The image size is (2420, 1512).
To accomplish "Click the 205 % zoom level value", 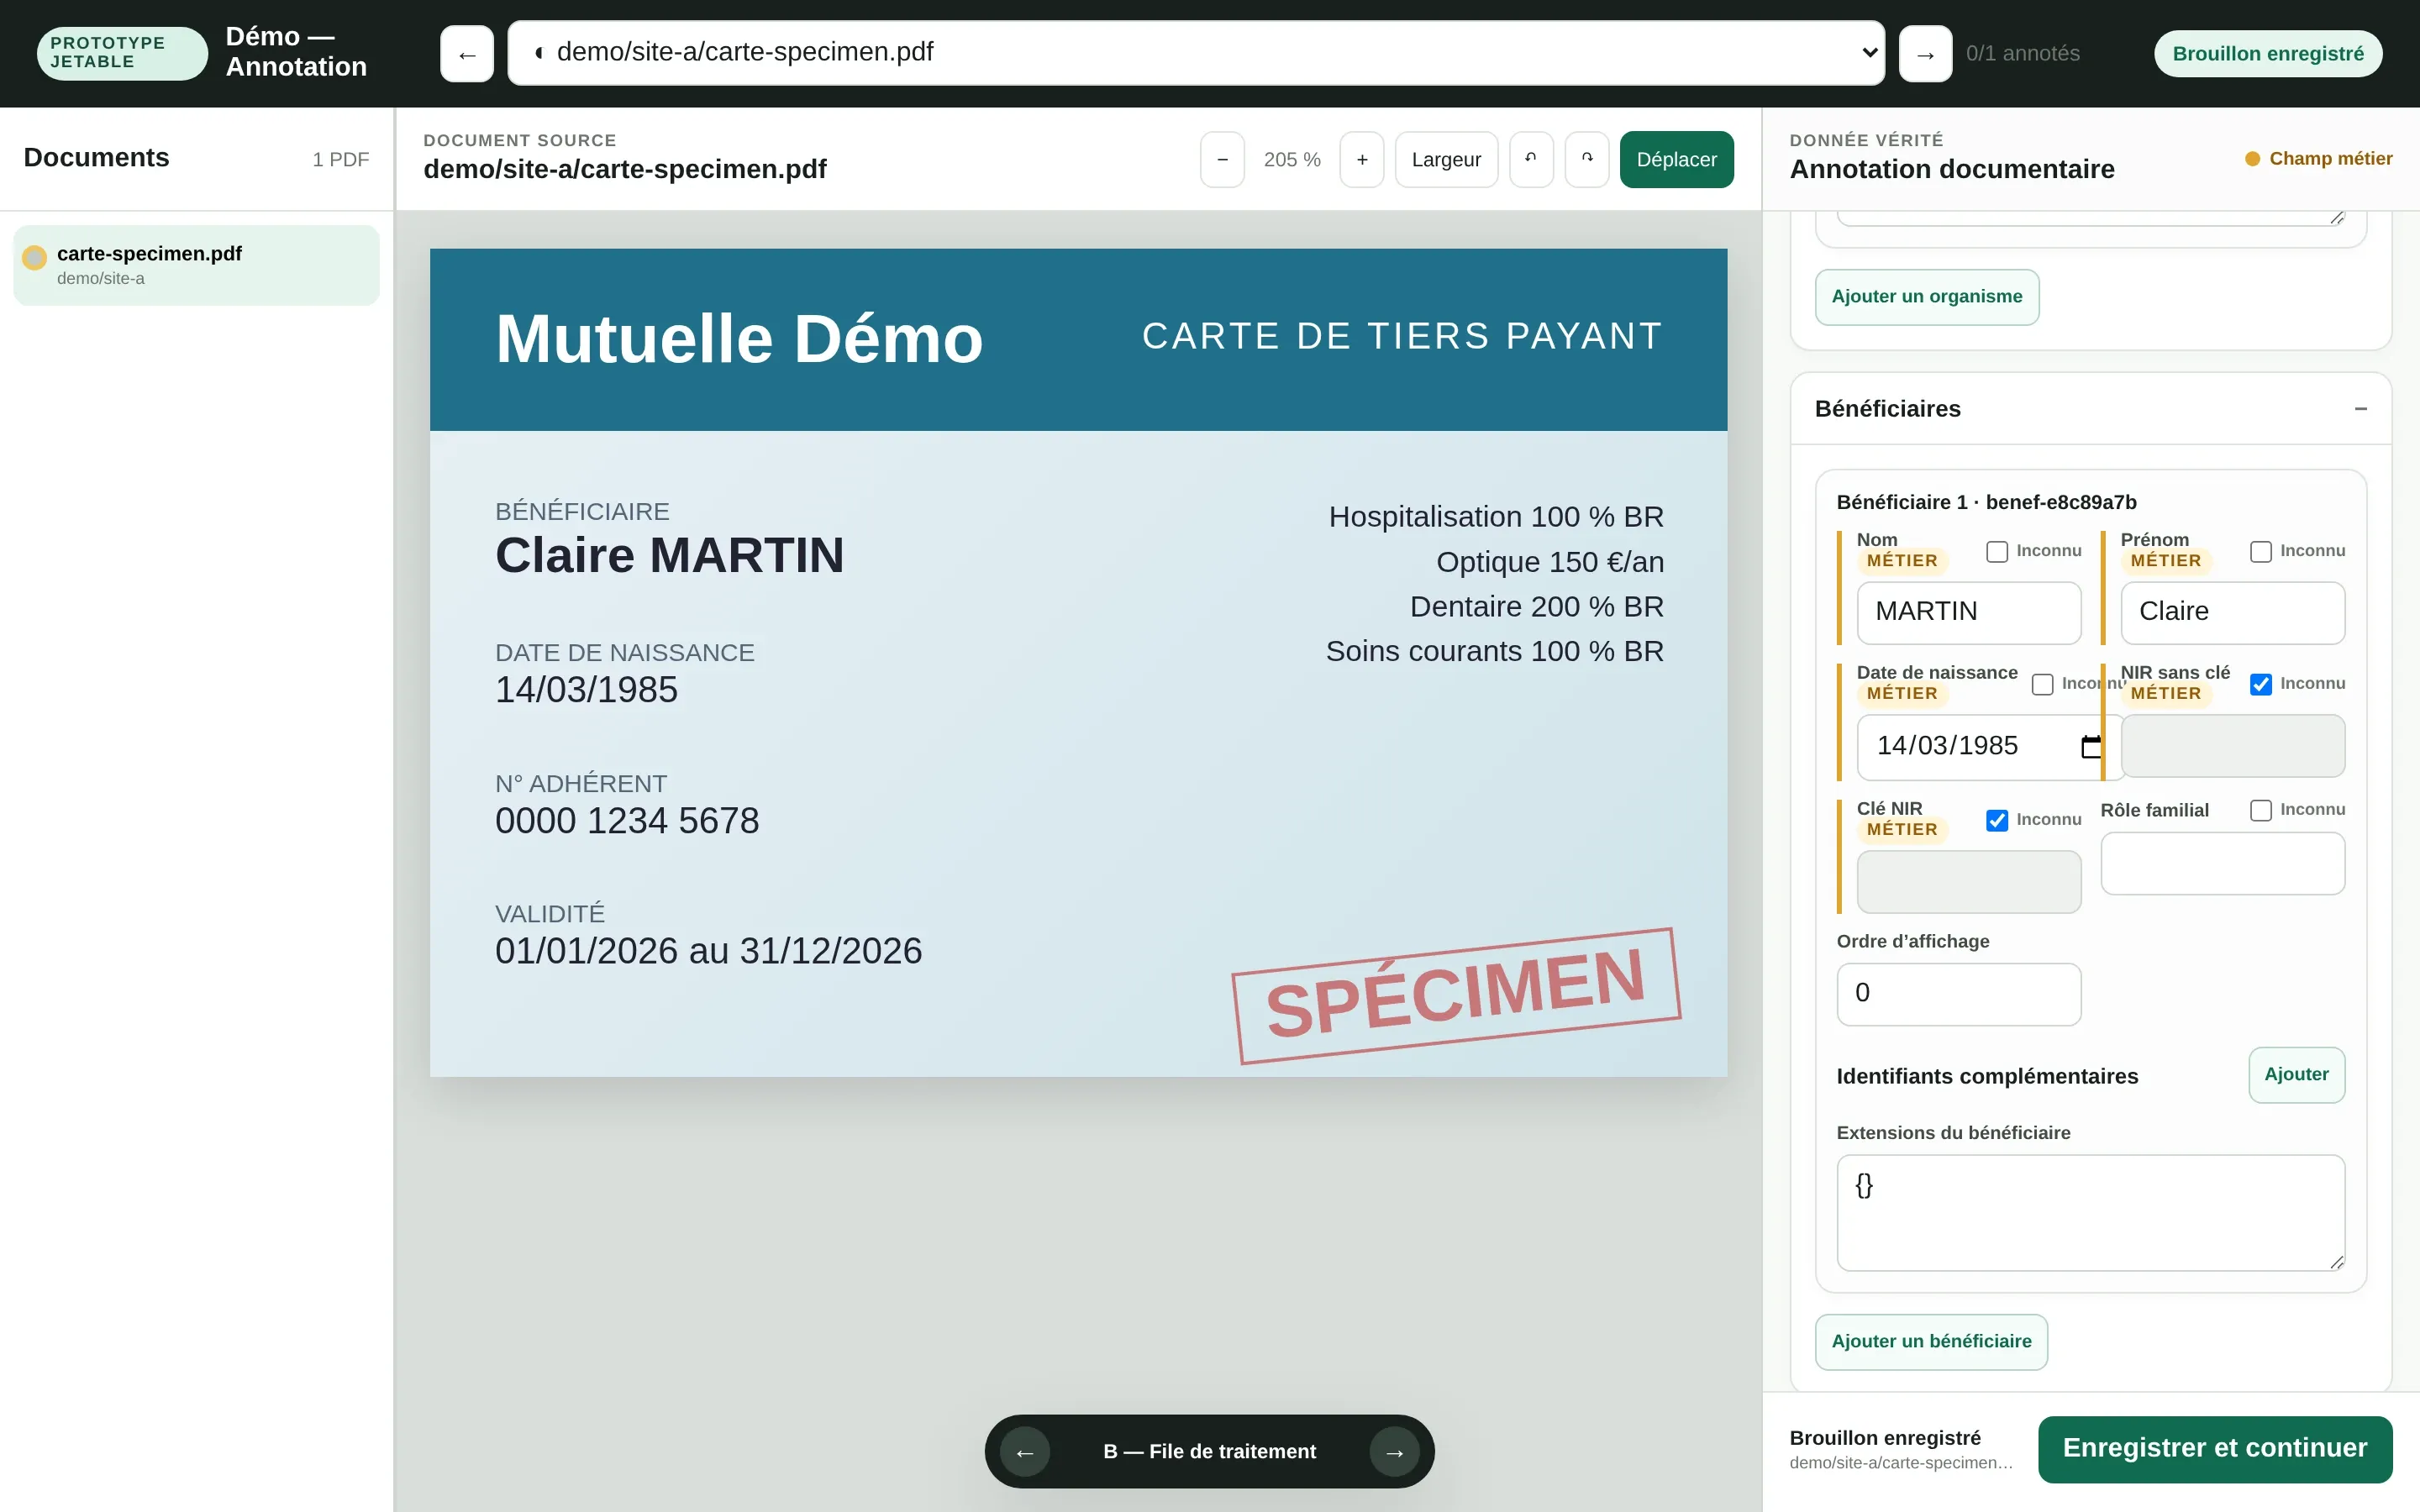I will click(x=1292, y=160).
